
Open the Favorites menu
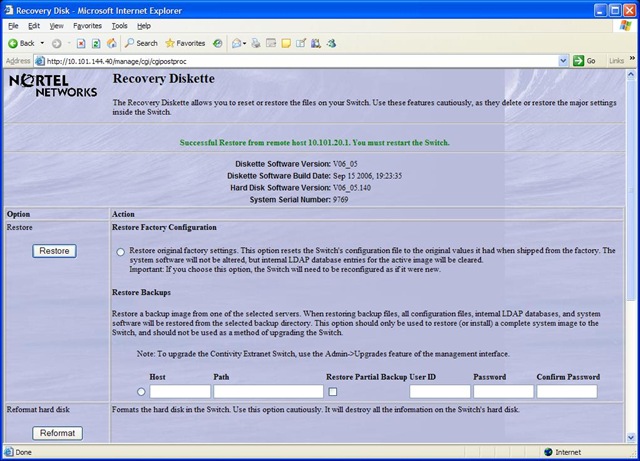pos(87,26)
